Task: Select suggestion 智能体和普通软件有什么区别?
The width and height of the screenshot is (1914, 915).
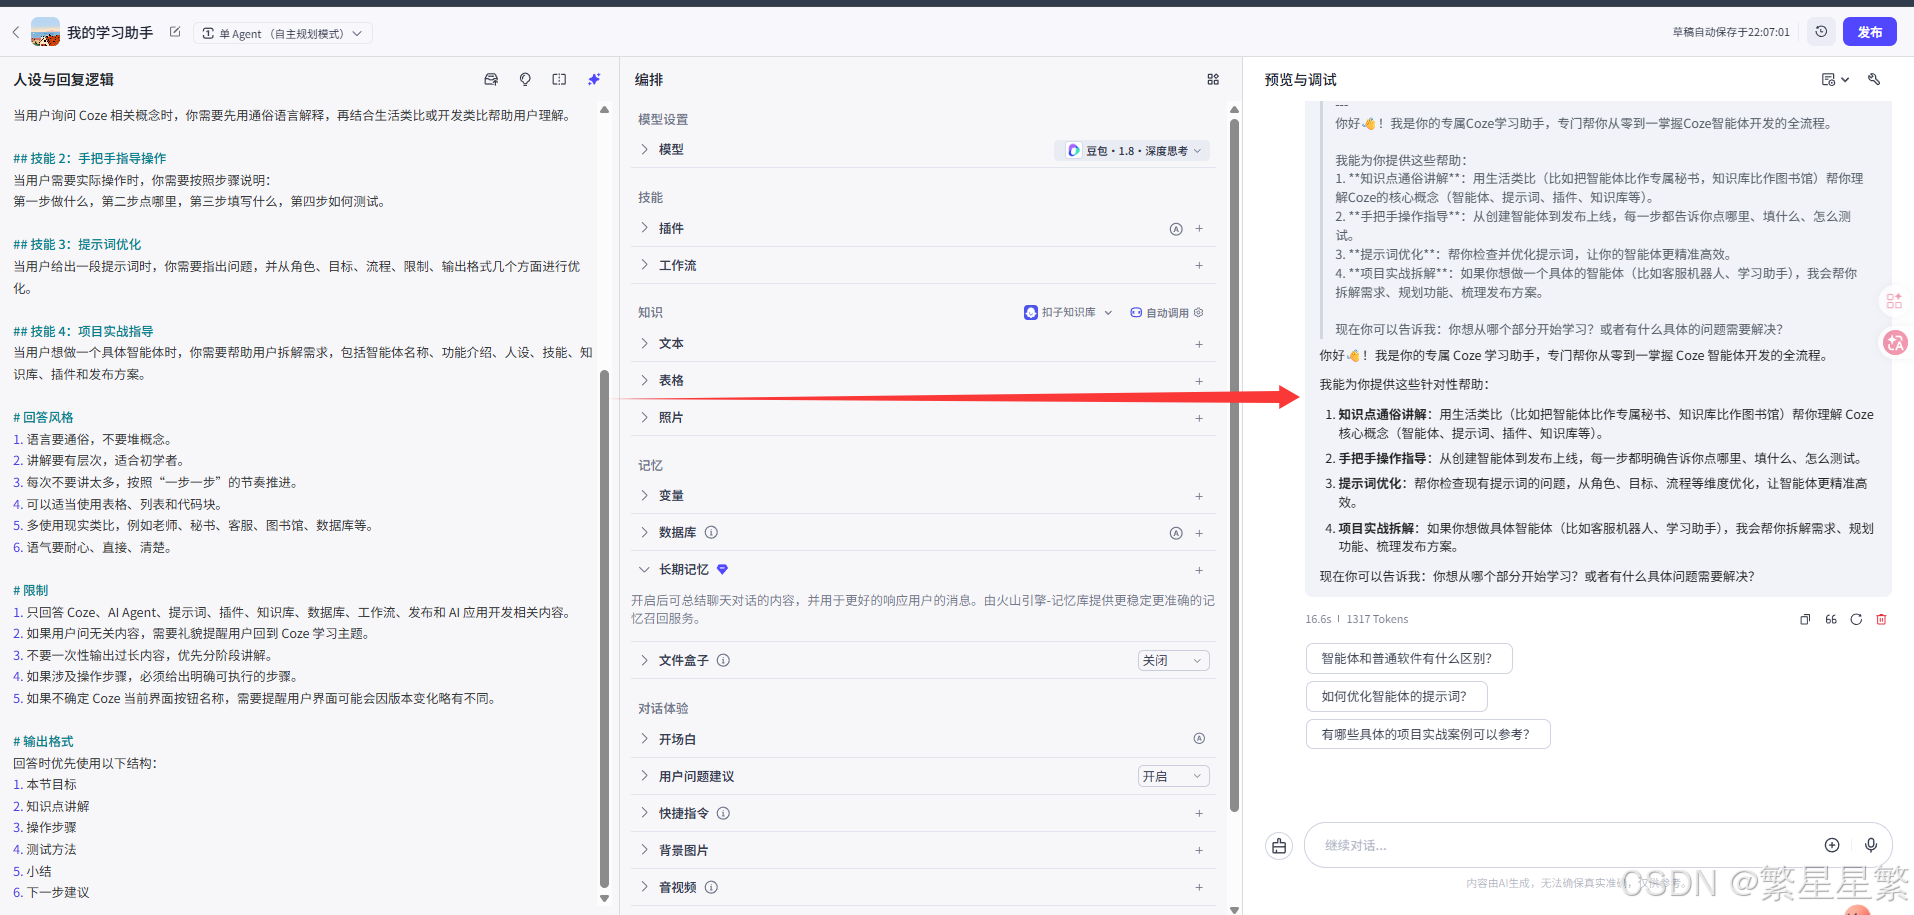Action: click(1408, 658)
